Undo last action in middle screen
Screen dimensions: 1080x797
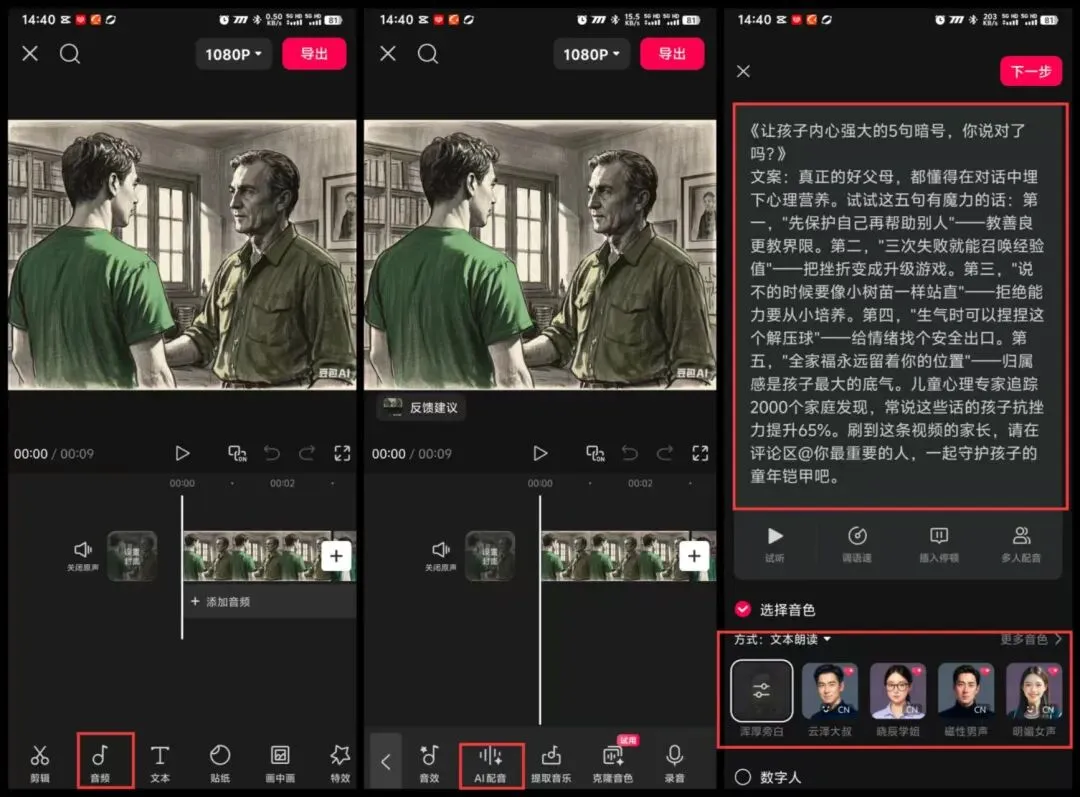tap(630, 453)
